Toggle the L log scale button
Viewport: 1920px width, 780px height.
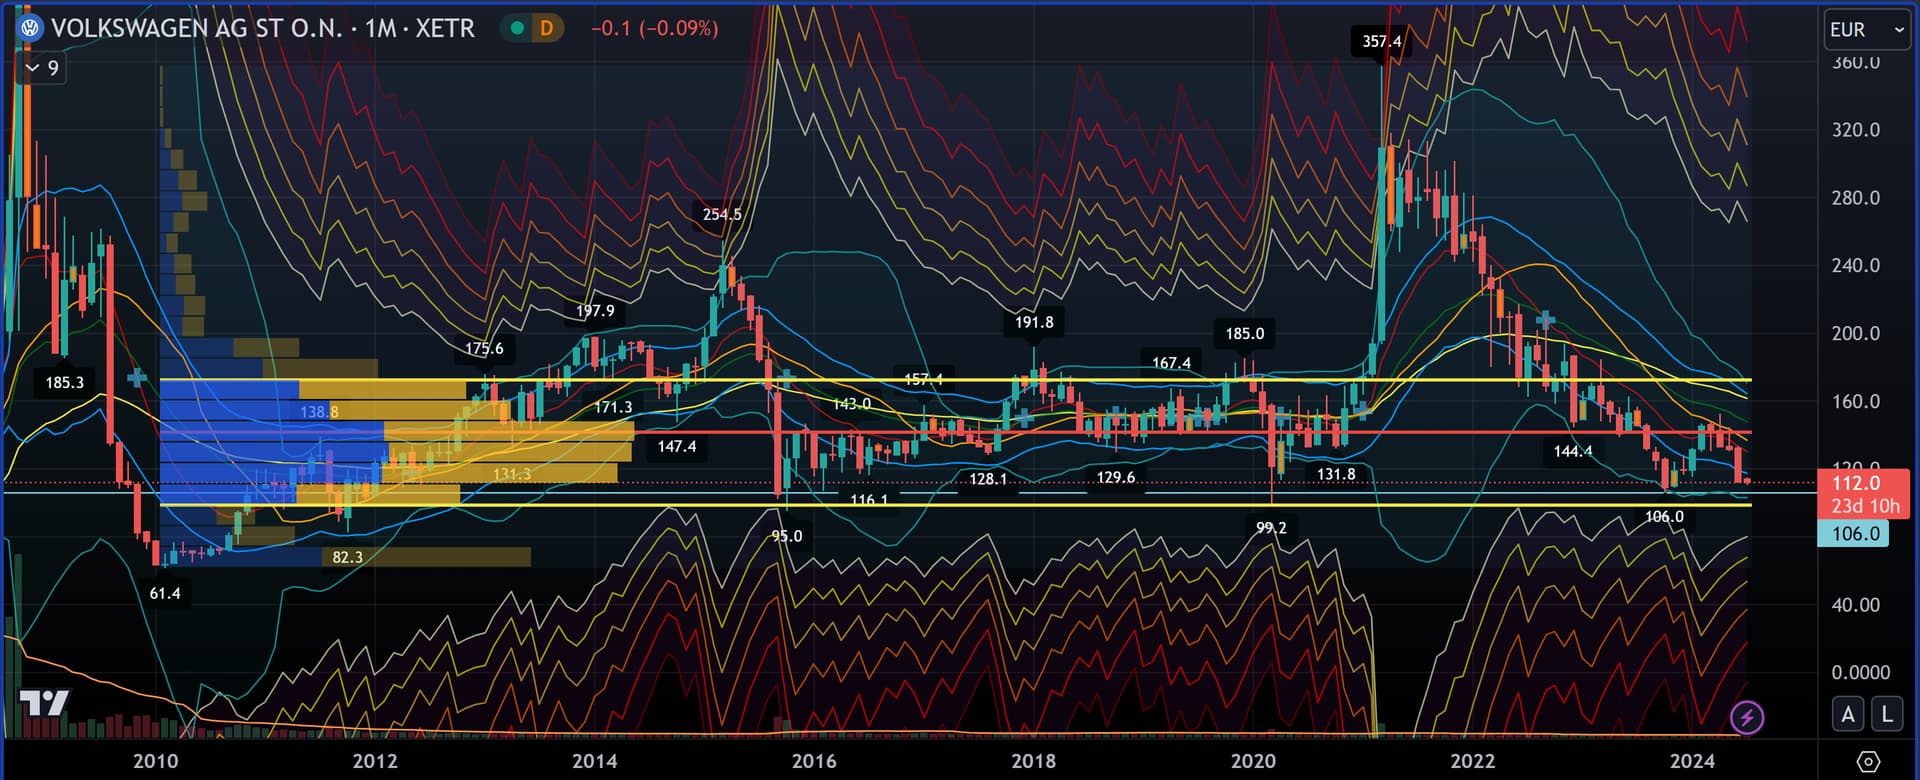click(x=1886, y=714)
